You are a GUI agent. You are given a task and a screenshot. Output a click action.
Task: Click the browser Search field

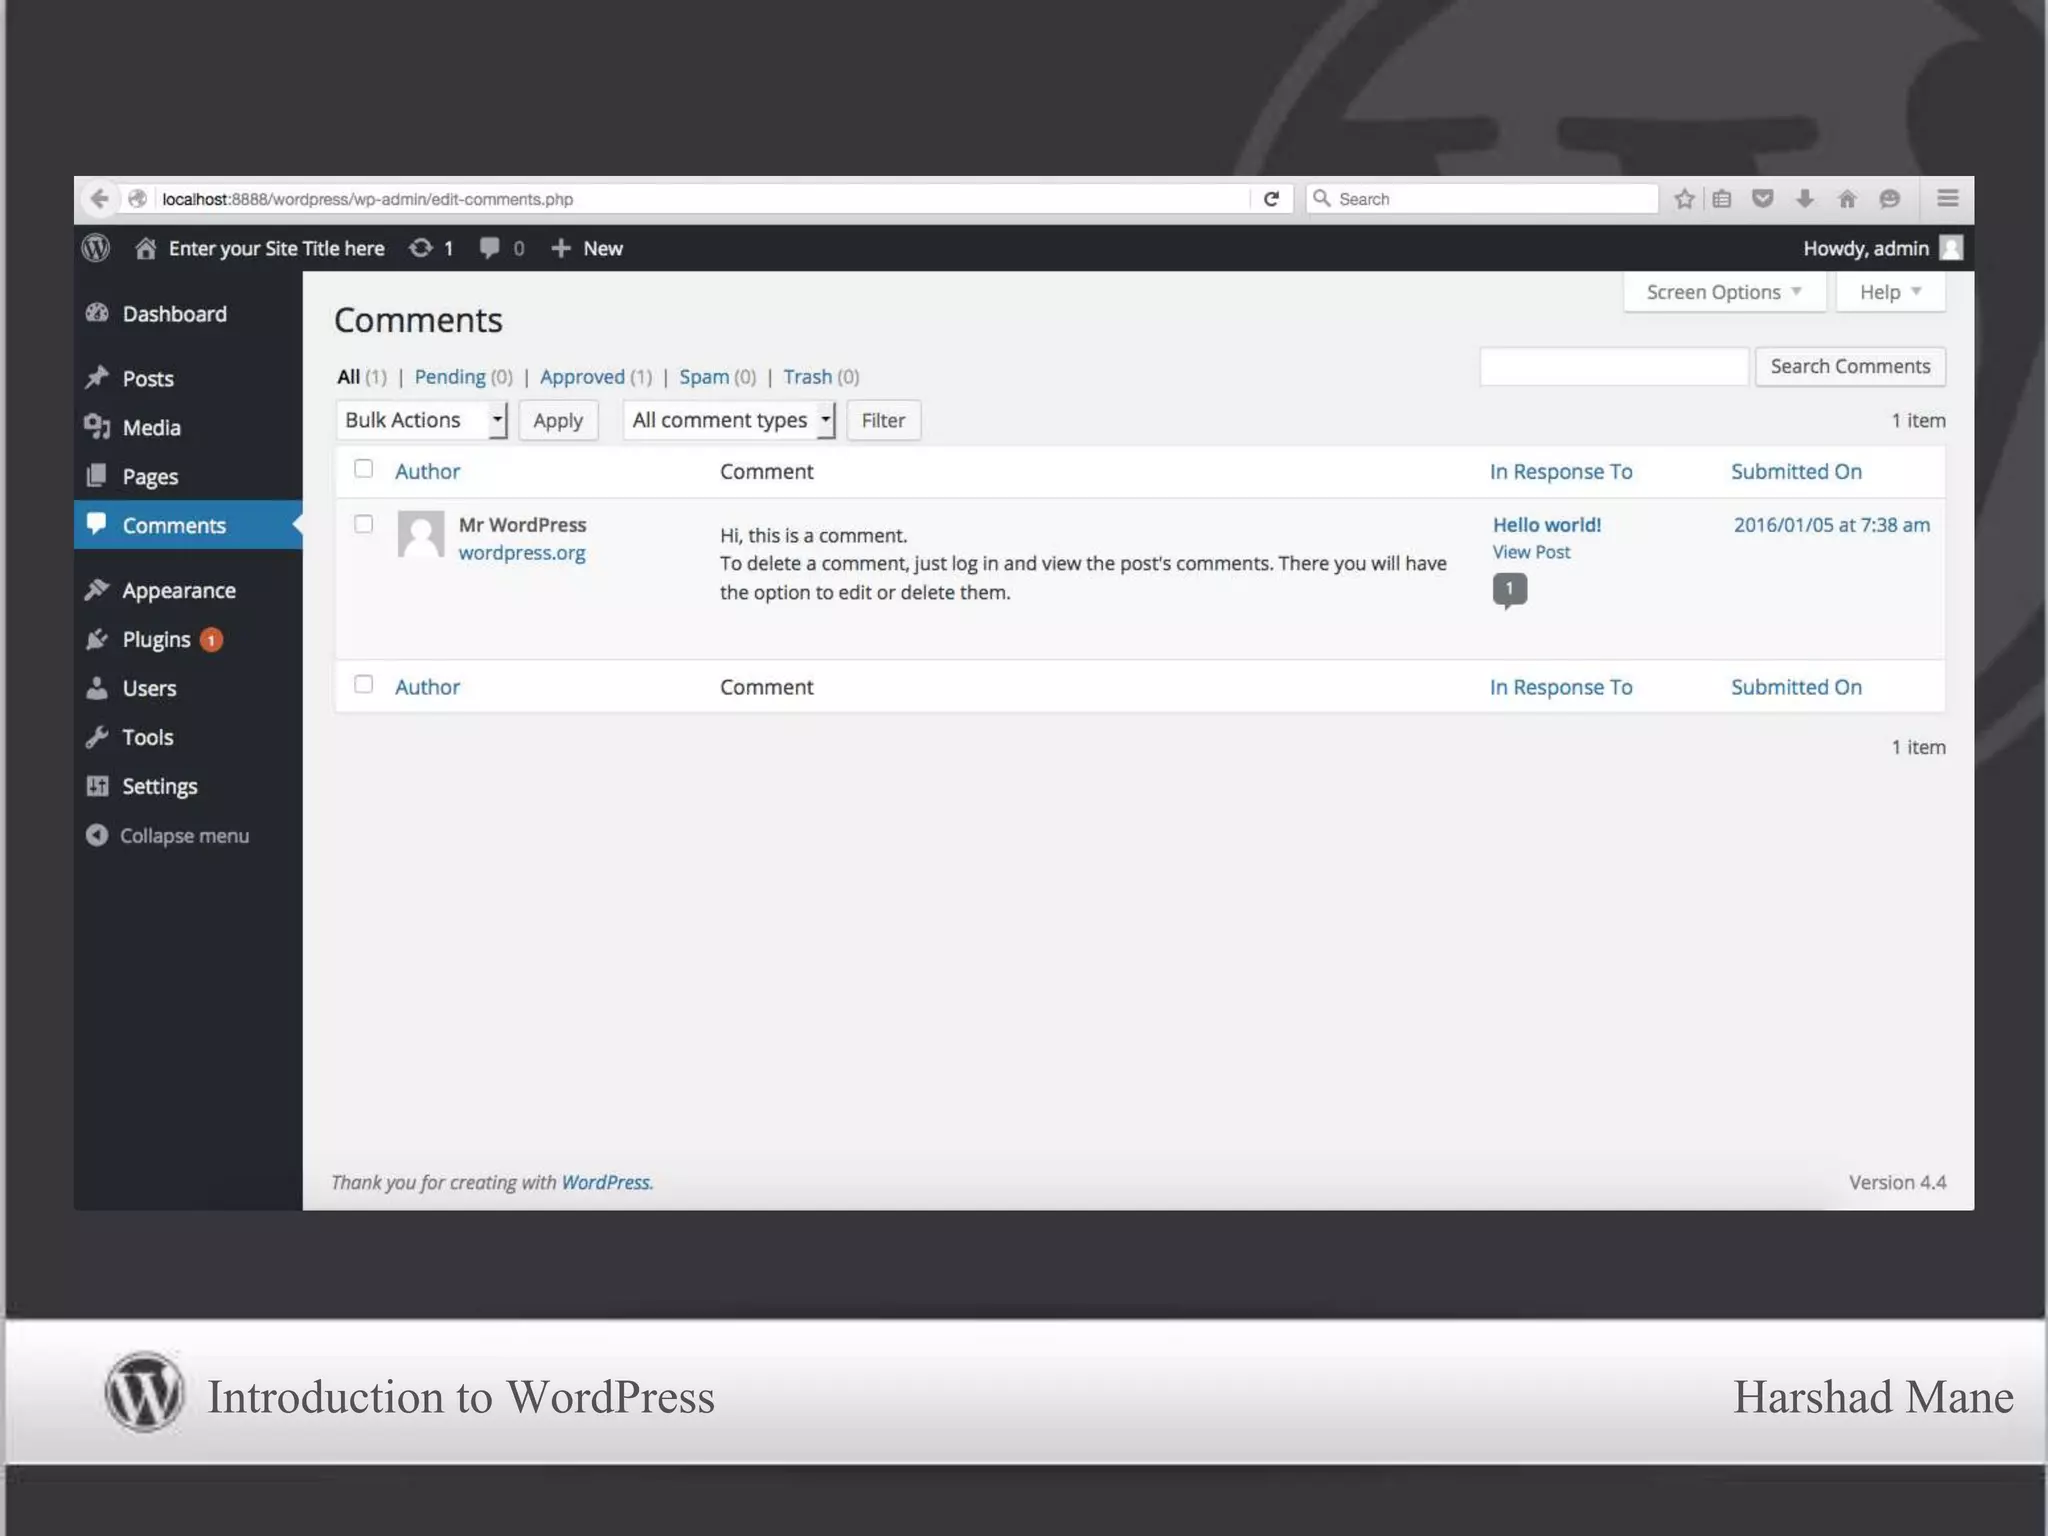1483,198
